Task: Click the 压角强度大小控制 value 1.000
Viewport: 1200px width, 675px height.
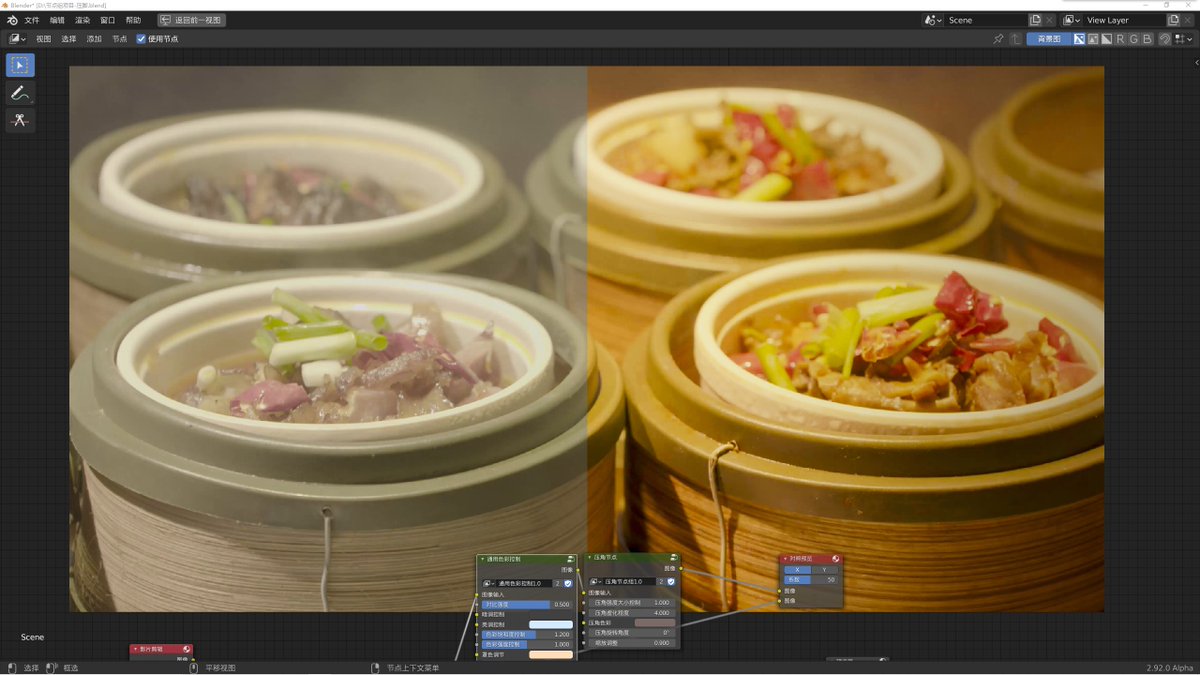Action: pyautogui.click(x=633, y=602)
